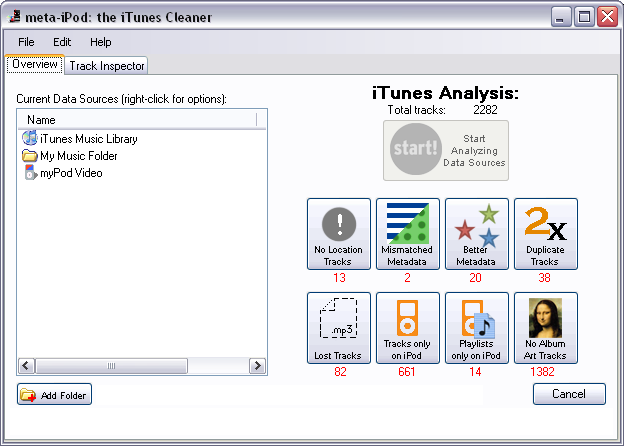Click the count 13 under No Location Tracks

tap(339, 278)
